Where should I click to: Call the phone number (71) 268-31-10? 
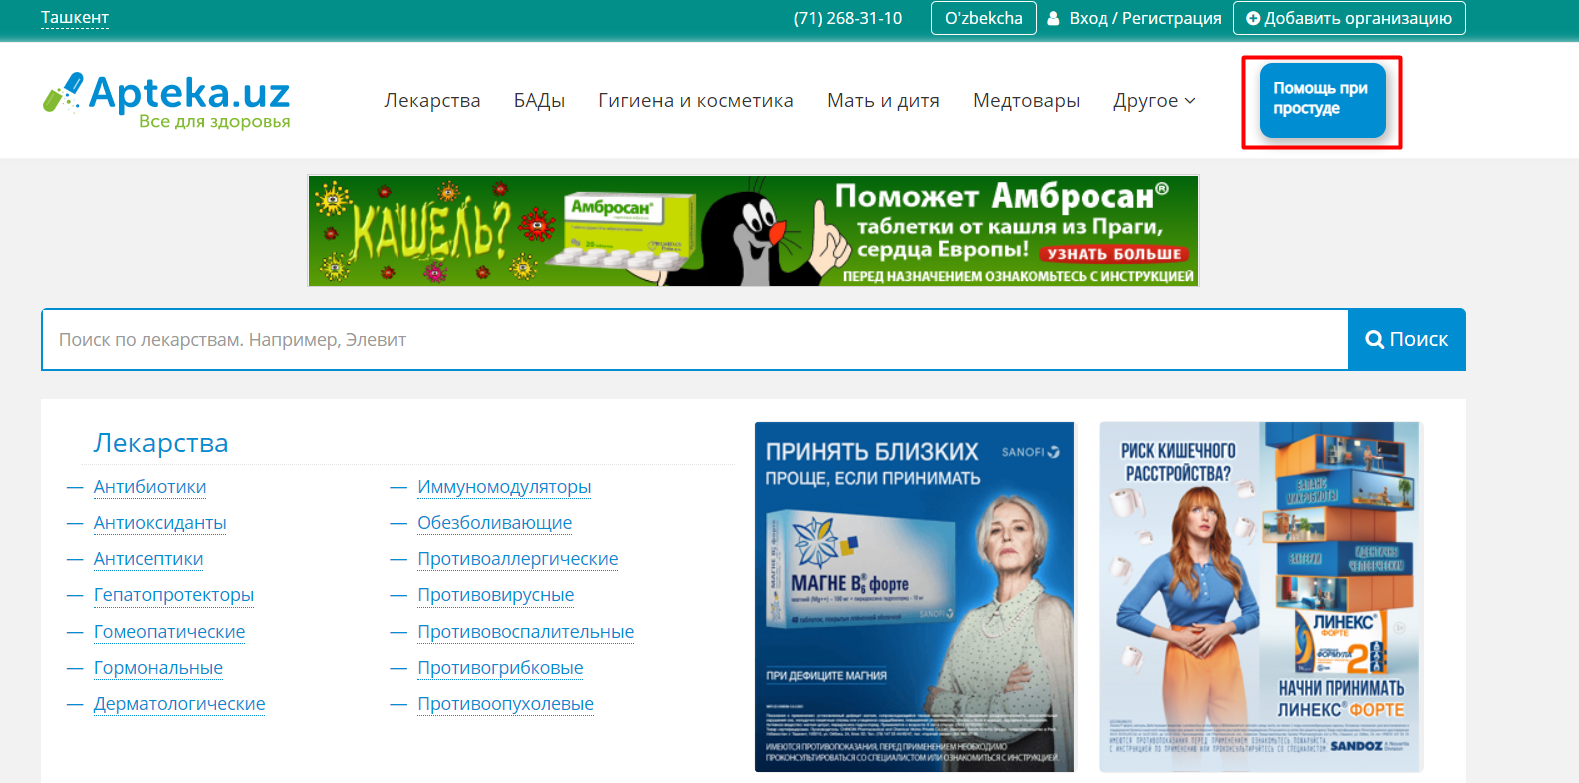(x=848, y=18)
